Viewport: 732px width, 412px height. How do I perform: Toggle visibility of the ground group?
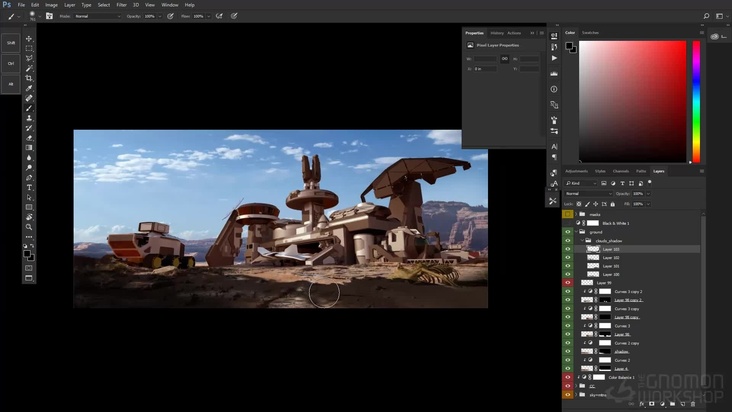568,232
